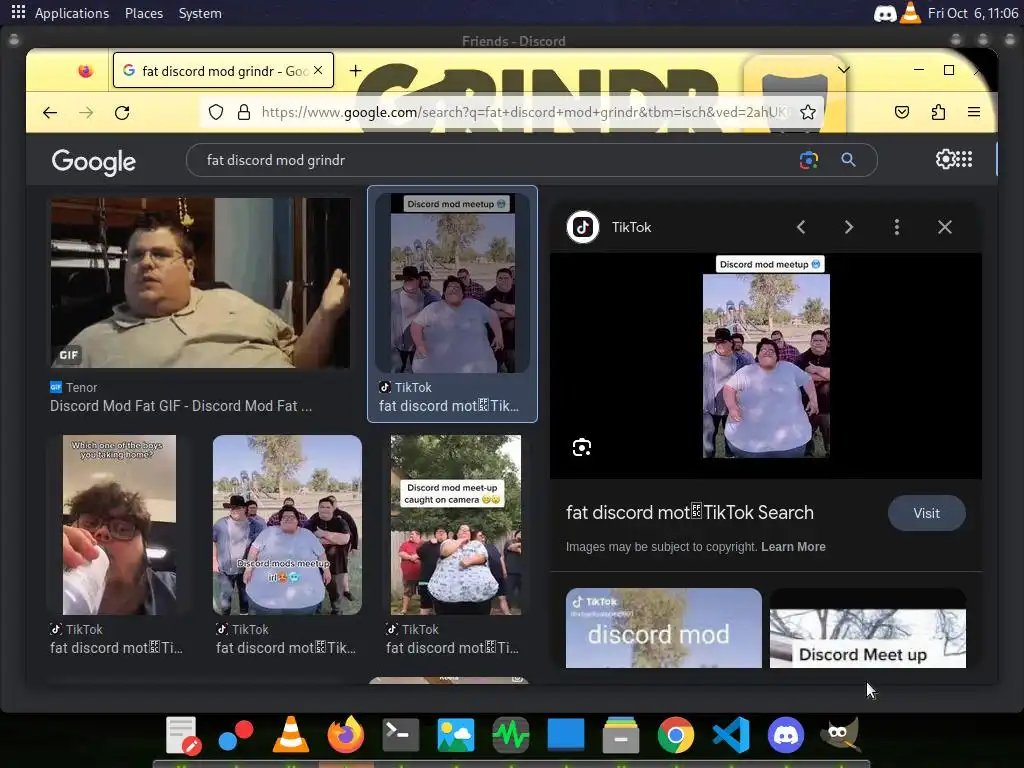This screenshot has width=1024, height=768.
Task: Close the image preview panel
Action: [944, 227]
